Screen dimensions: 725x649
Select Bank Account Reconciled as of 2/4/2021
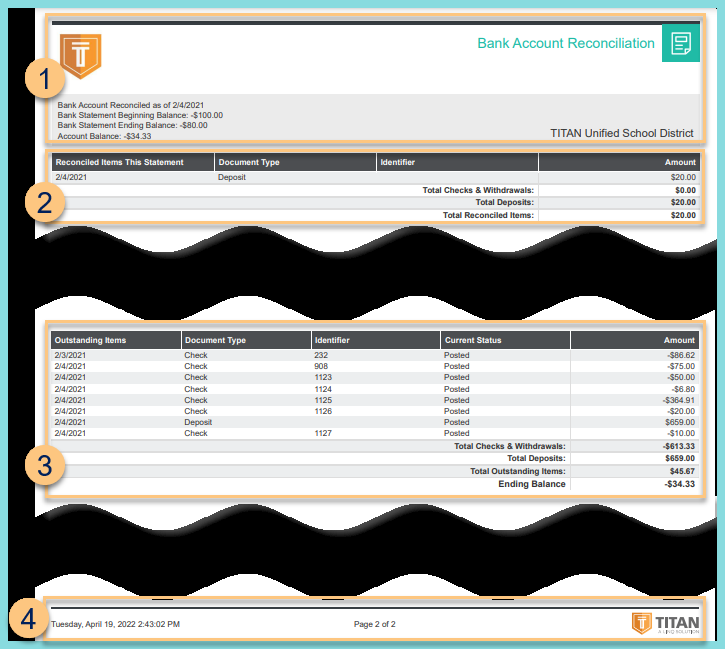pos(130,105)
